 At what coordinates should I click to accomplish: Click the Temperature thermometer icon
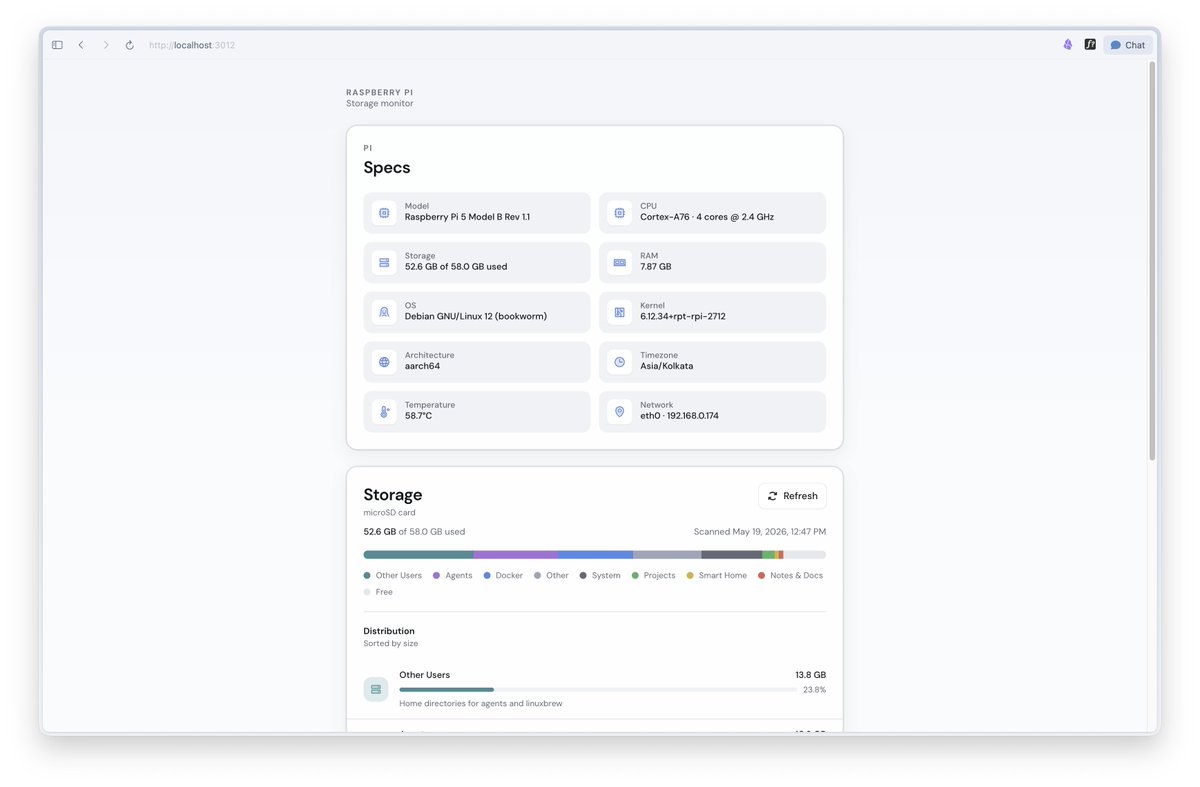coord(384,411)
